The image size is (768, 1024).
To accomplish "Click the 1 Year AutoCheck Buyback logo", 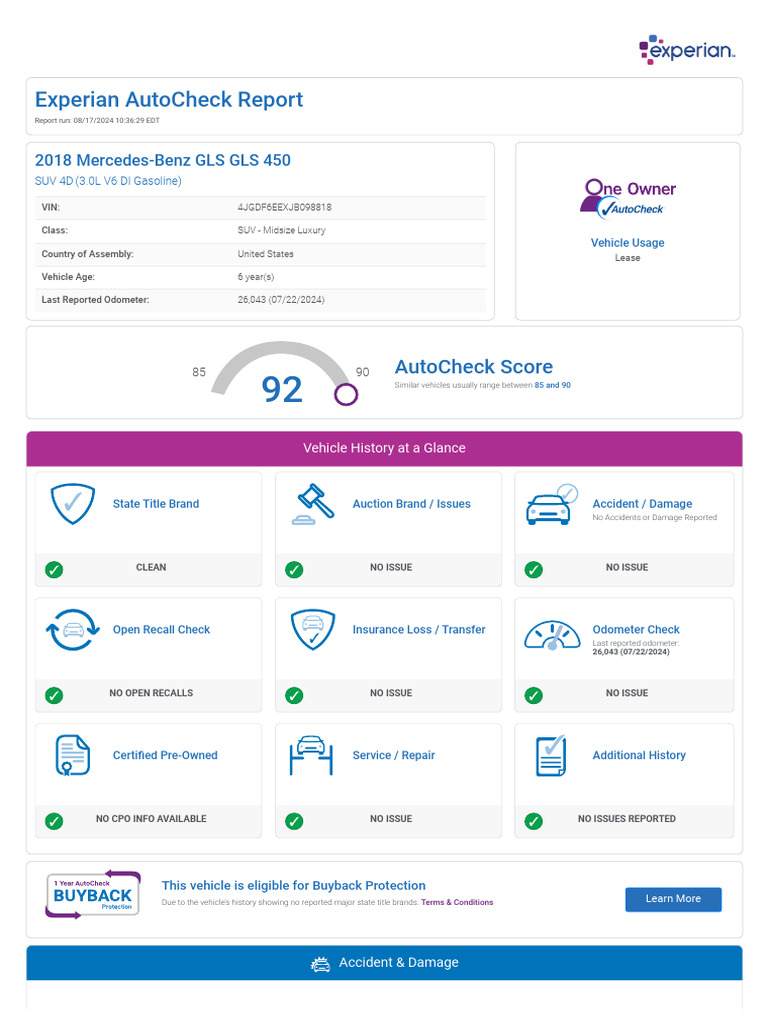I will (x=93, y=895).
